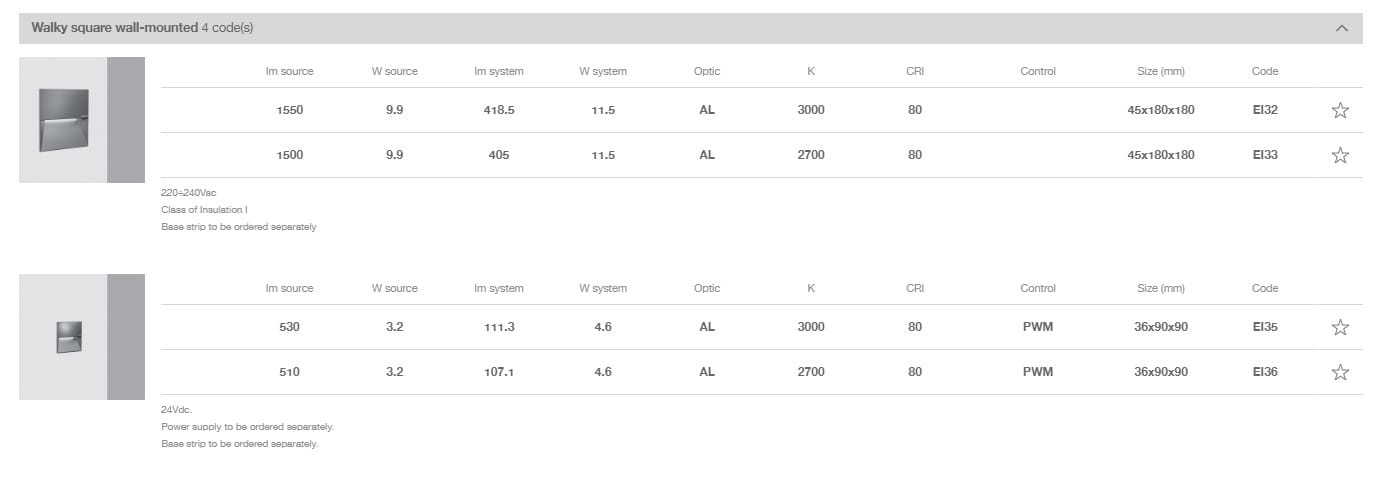Click the Walky square wall-mounted header title

click(x=114, y=28)
